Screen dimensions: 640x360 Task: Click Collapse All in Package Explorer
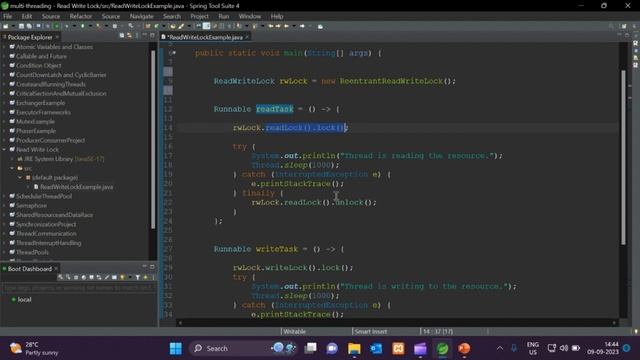click(122, 36)
